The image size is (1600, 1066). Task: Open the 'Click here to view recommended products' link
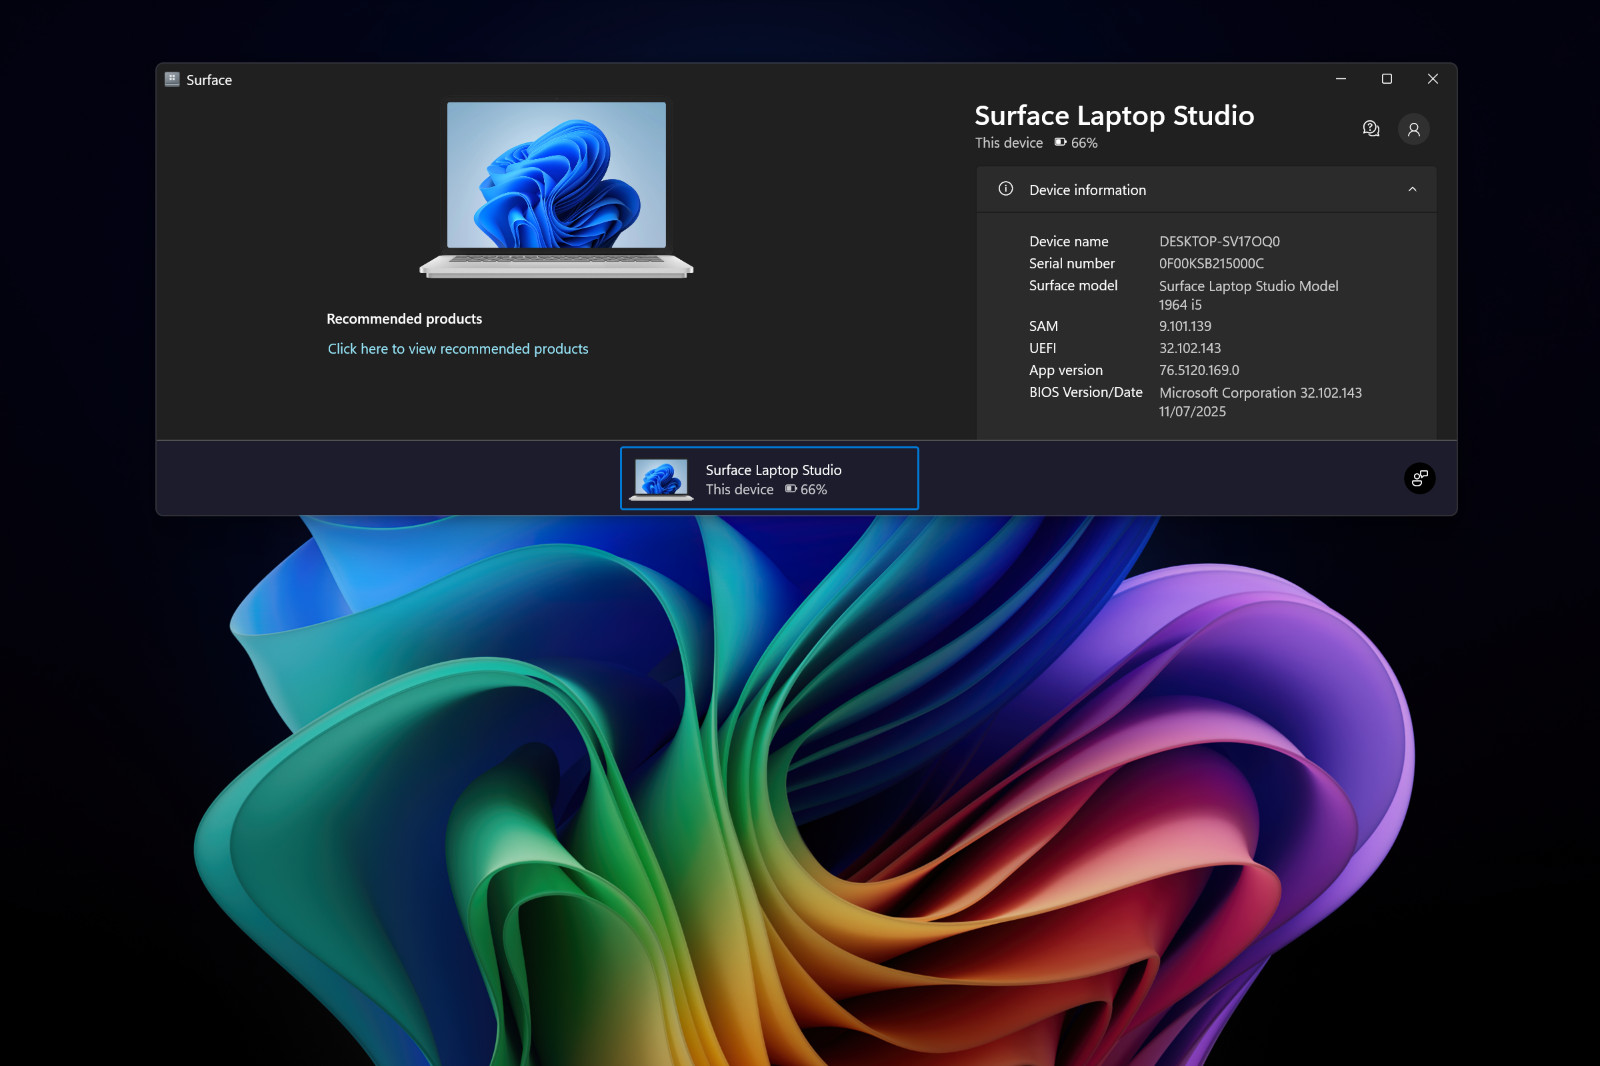point(458,349)
